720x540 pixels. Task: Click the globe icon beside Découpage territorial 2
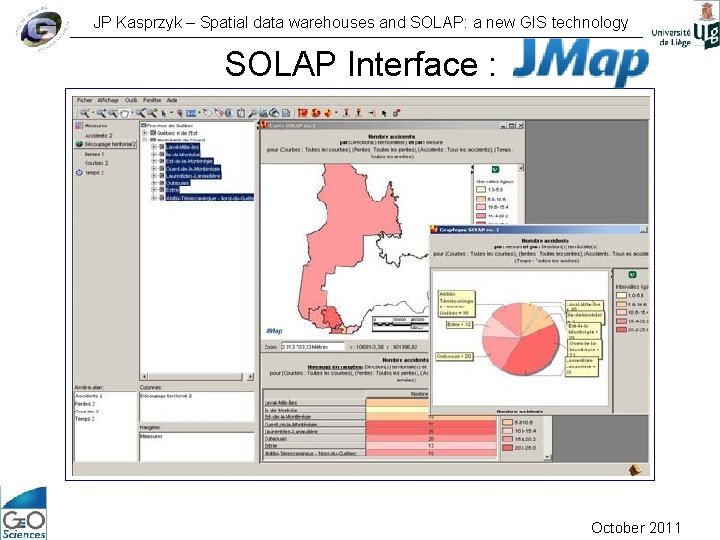[x=79, y=144]
